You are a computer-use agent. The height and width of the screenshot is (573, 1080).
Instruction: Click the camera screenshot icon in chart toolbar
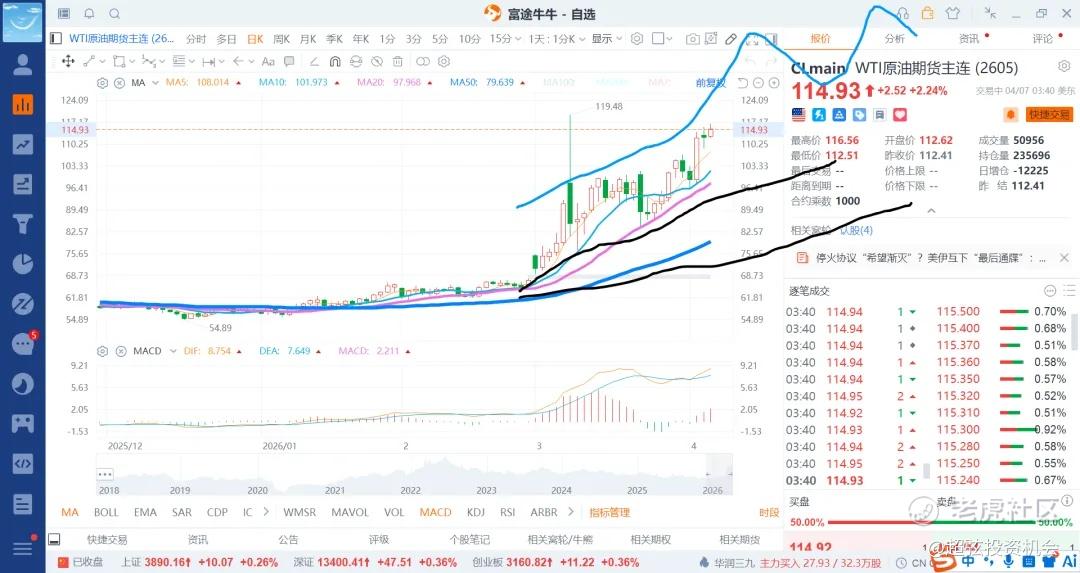(692, 39)
